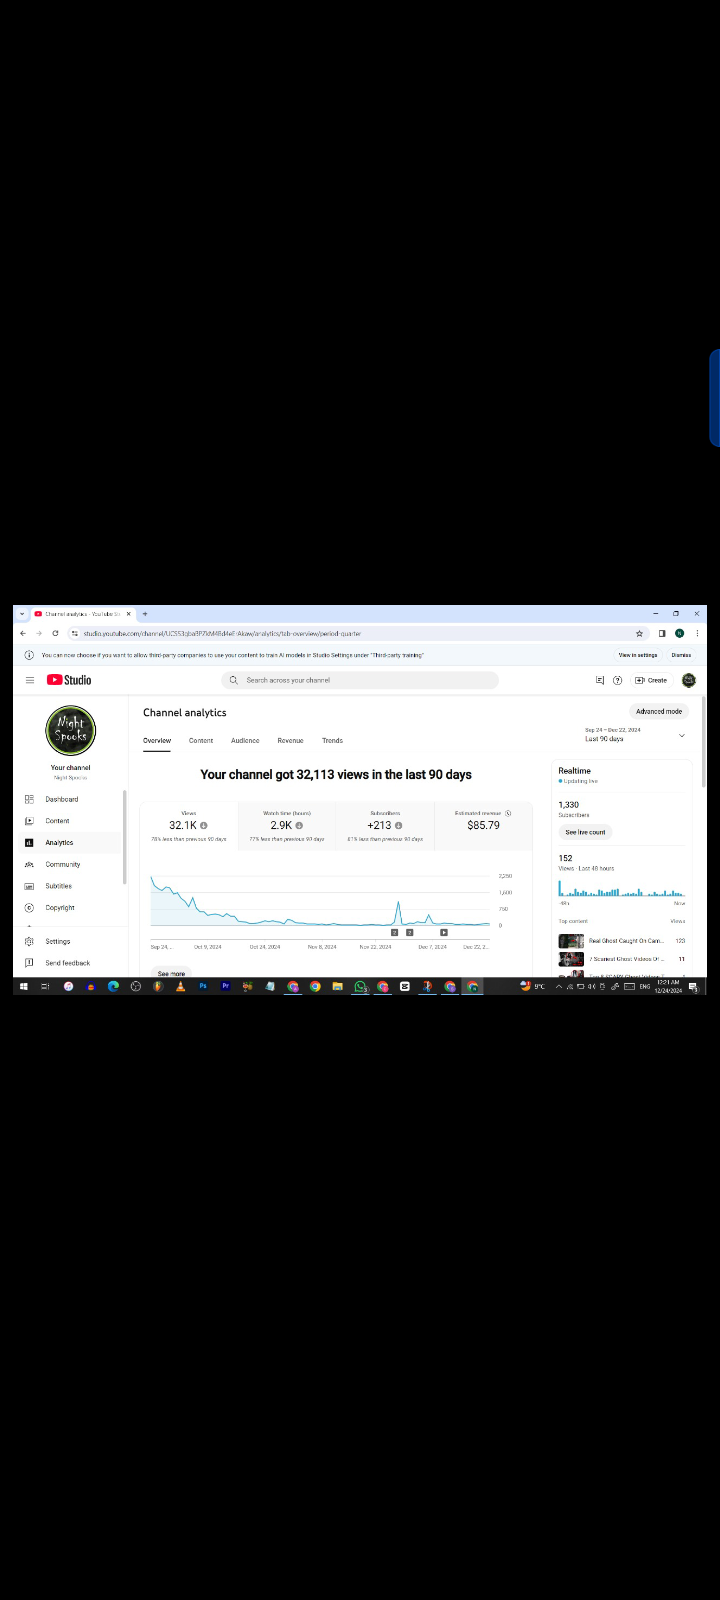Open the comments/notifications icon left of help
Image resolution: width=720 pixels, height=1600 pixels.
point(600,680)
